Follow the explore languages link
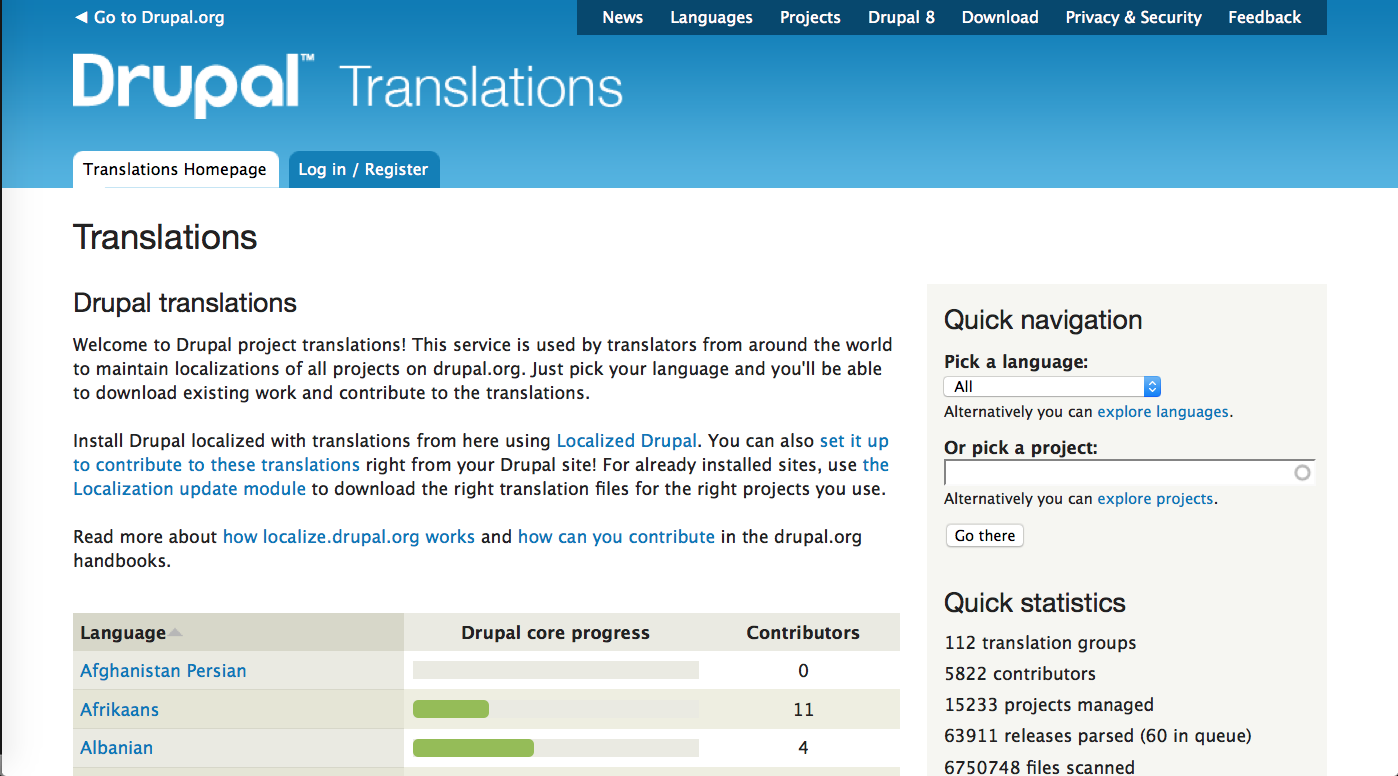1398x776 pixels. click(x=1163, y=411)
